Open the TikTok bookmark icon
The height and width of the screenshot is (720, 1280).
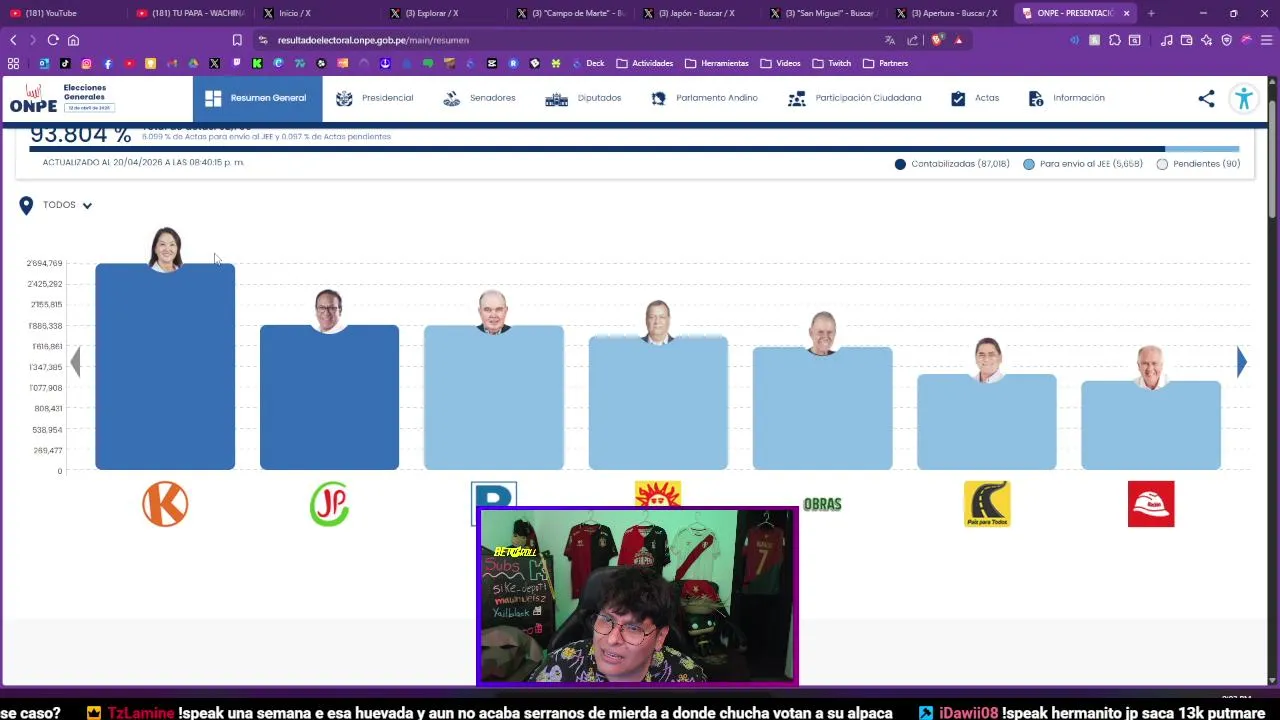coord(65,63)
